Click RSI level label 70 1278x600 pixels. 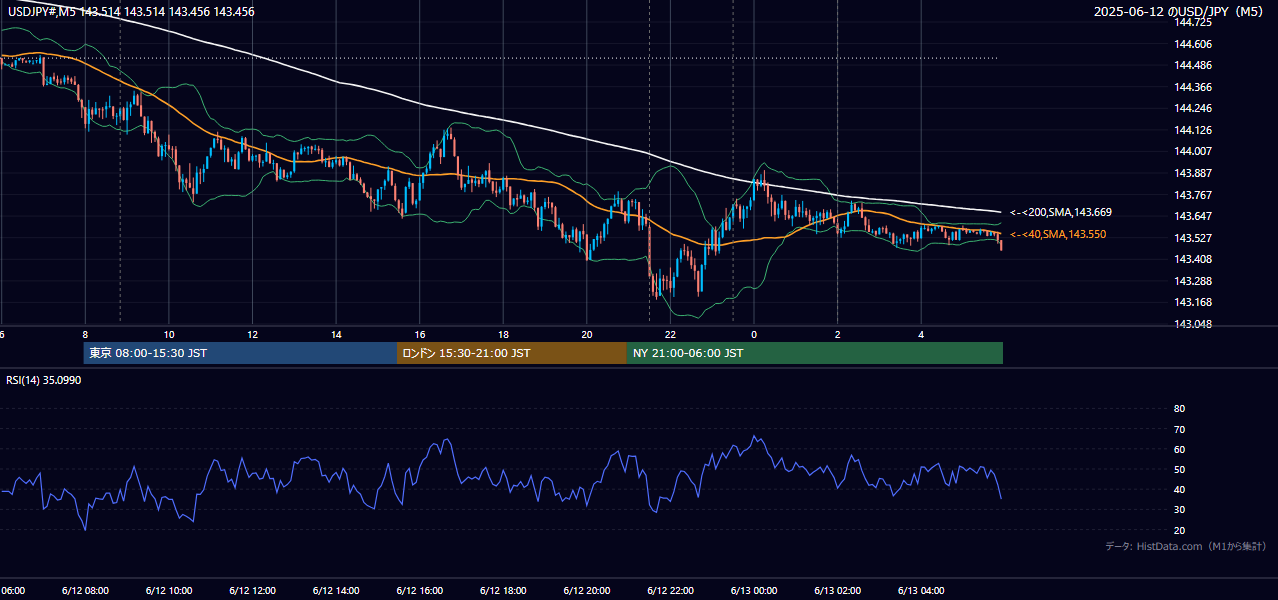click(1179, 429)
